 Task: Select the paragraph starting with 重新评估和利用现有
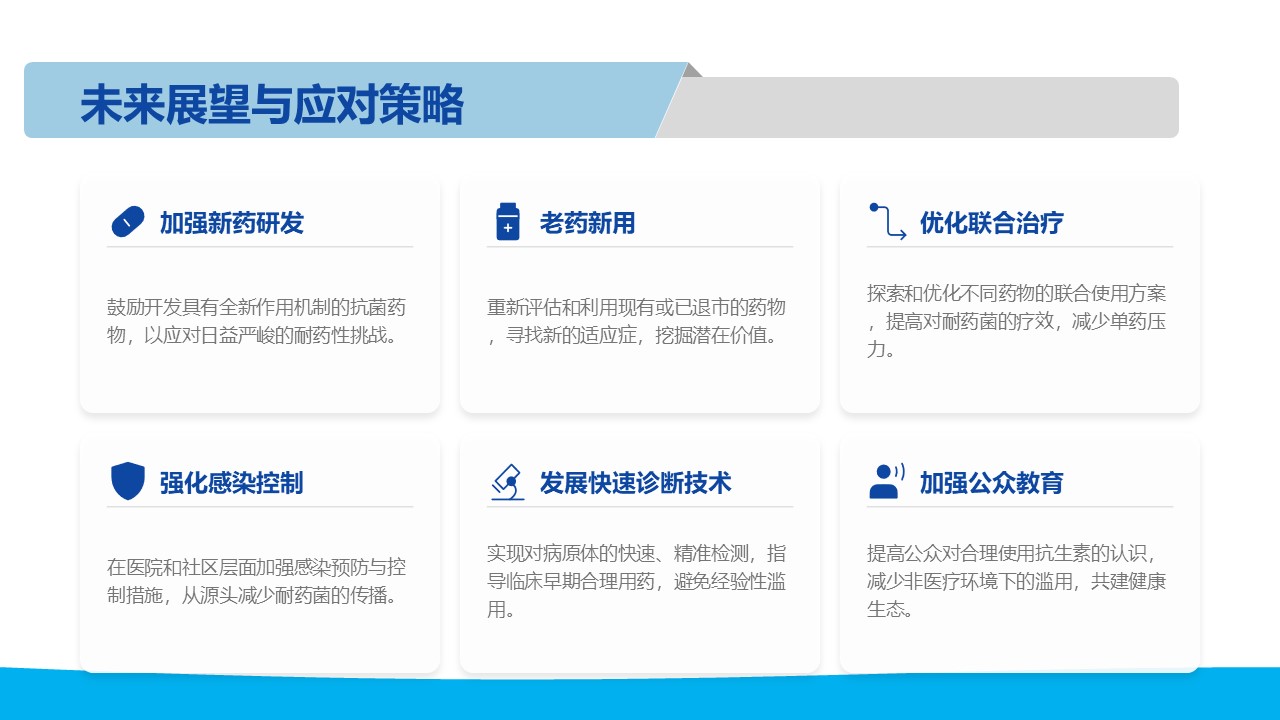click(636, 321)
